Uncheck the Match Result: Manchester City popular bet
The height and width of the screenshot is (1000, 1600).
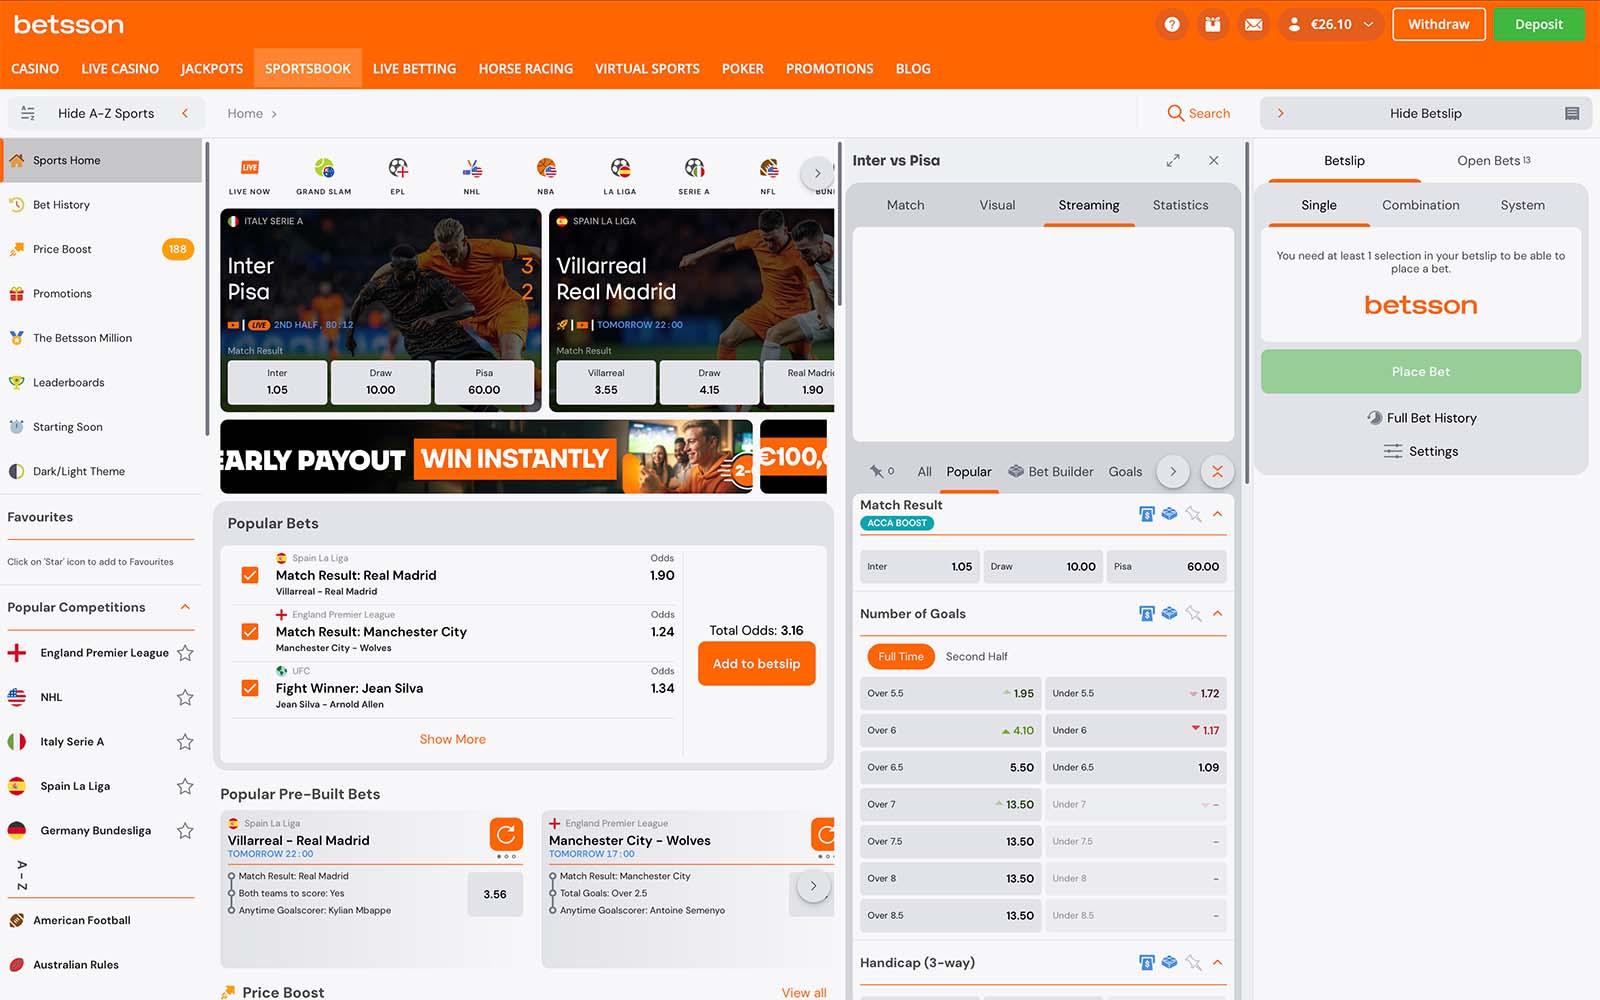[x=250, y=632]
